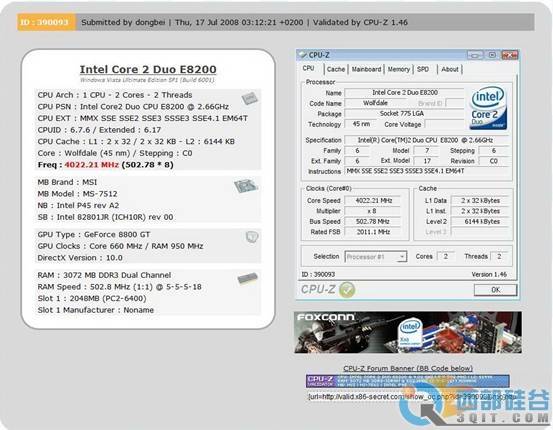Select the CPU tab
This screenshot has height=430, width=553.
click(x=309, y=68)
